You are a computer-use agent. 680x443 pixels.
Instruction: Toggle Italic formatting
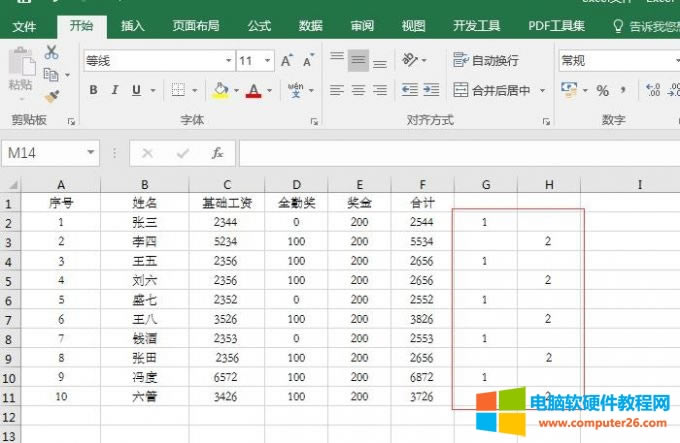click(x=114, y=91)
